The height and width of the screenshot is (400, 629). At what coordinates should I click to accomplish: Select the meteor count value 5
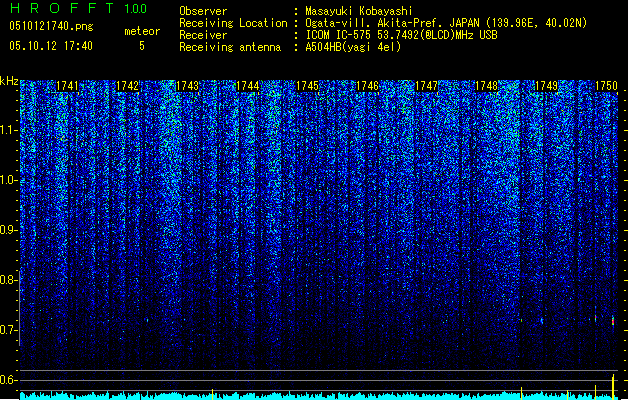142,46
